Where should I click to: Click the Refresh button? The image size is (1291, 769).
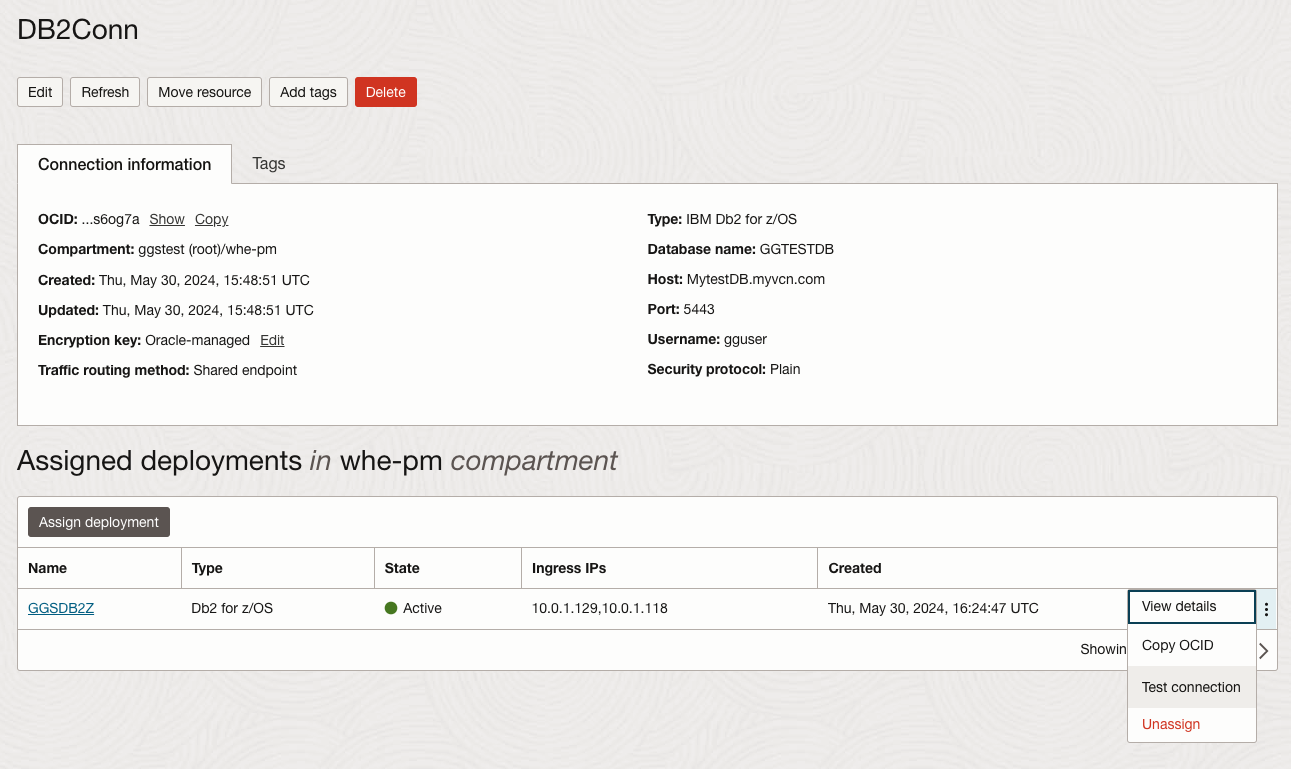[x=105, y=92]
